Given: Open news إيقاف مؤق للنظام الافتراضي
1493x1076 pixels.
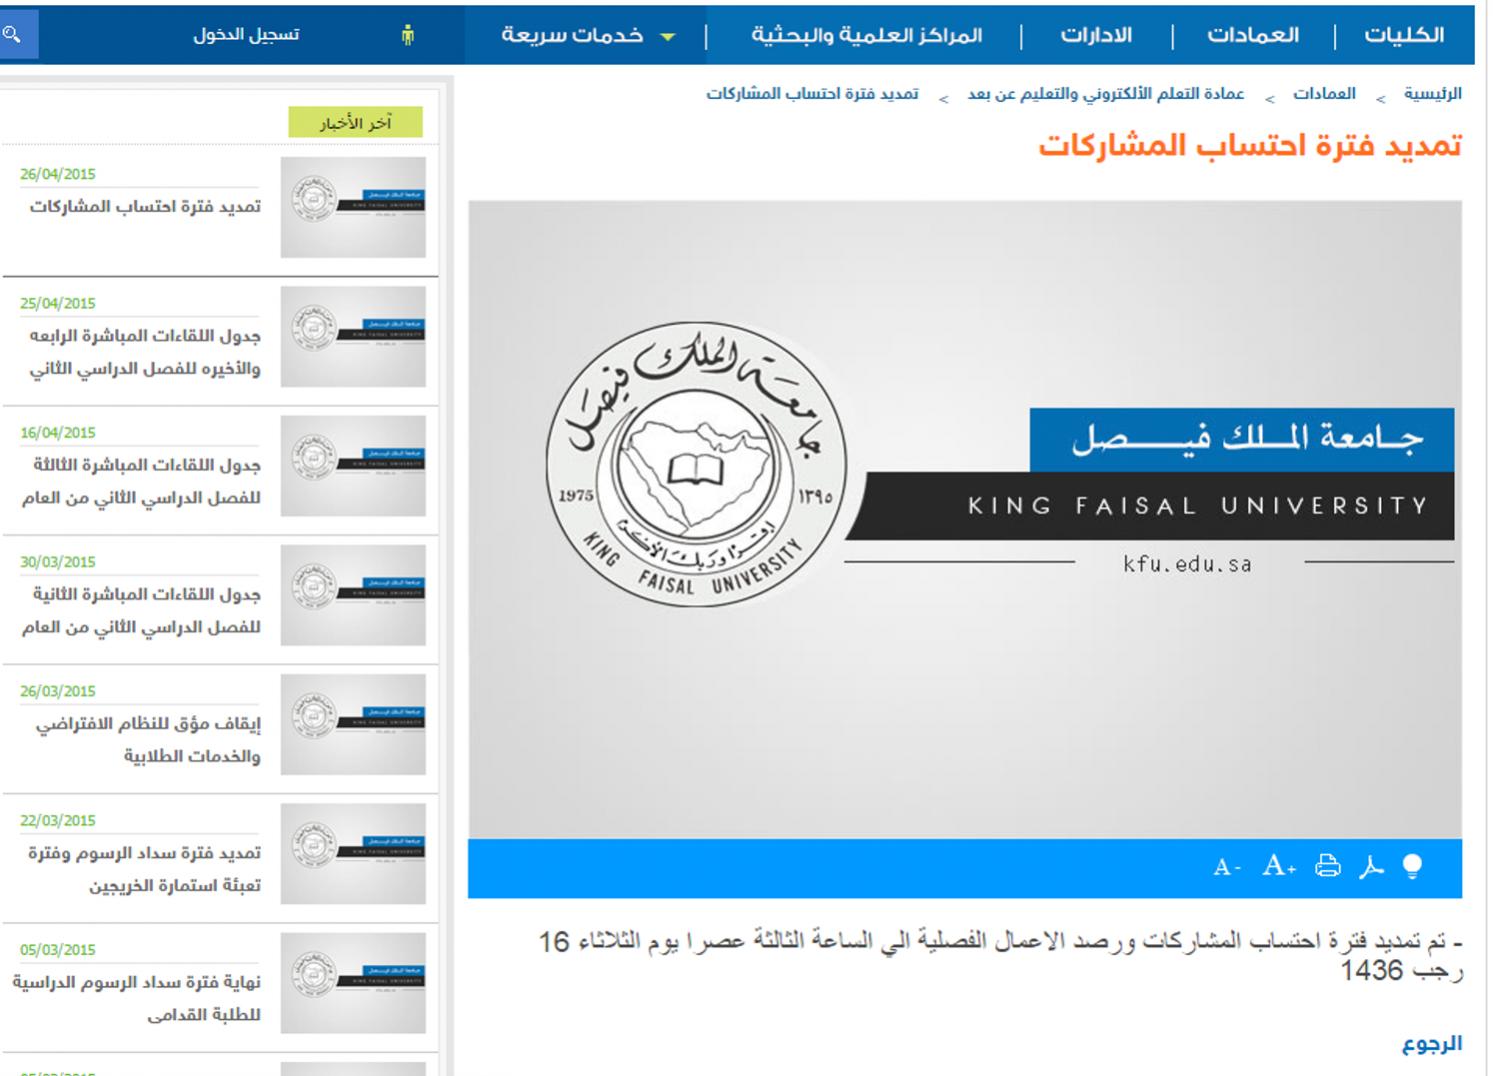Looking at the screenshot, I should 149,740.
